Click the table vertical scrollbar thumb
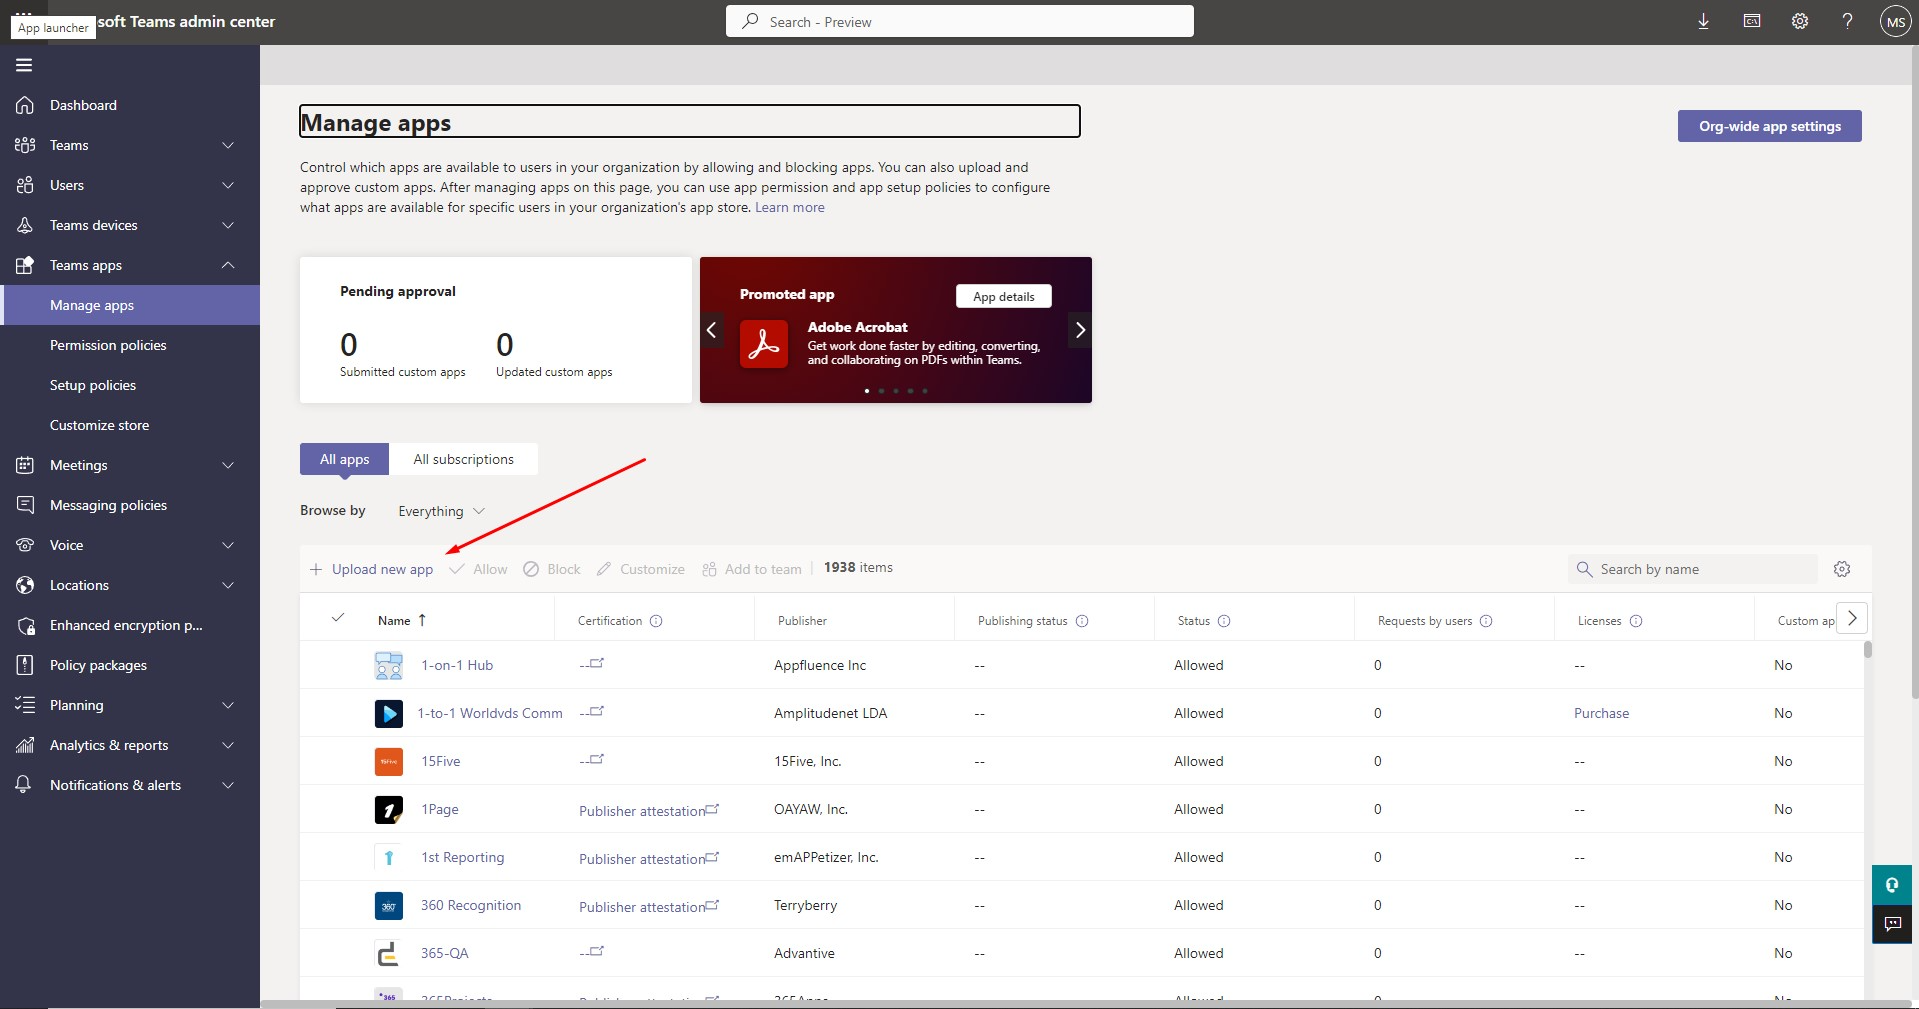This screenshot has height=1009, width=1919. coord(1868,649)
